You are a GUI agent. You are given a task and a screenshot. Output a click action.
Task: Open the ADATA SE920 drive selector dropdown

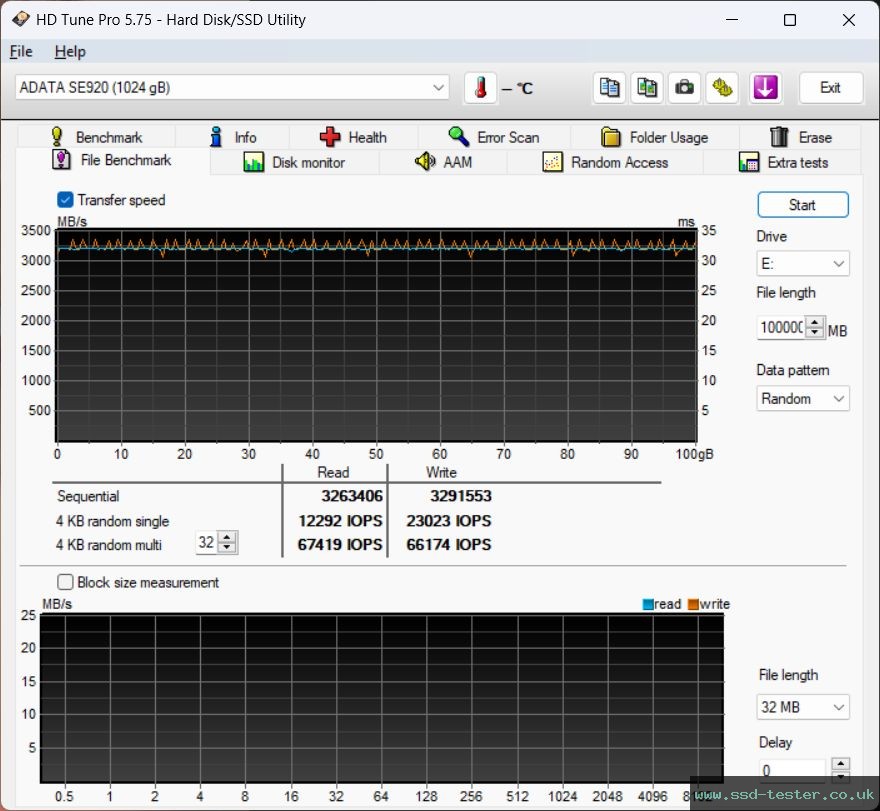click(232, 88)
